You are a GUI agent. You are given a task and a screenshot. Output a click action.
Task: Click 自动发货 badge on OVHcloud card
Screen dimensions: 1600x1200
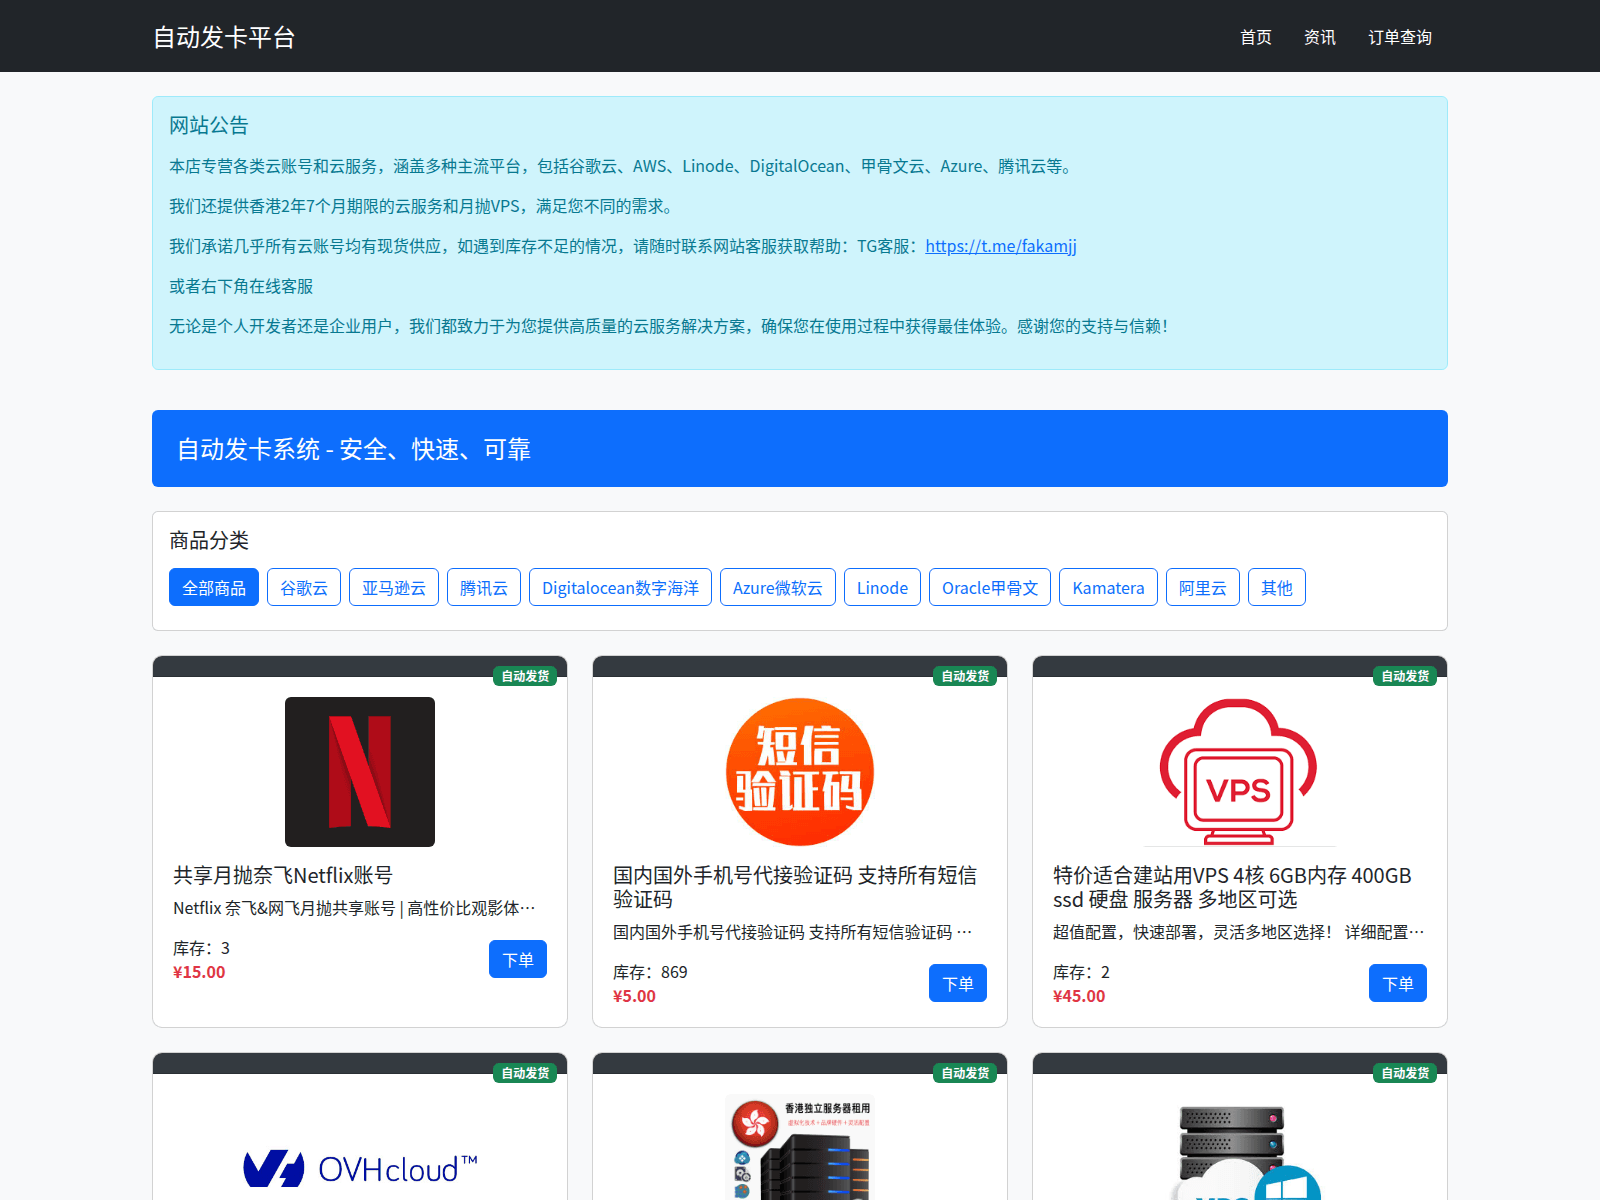tap(525, 1073)
